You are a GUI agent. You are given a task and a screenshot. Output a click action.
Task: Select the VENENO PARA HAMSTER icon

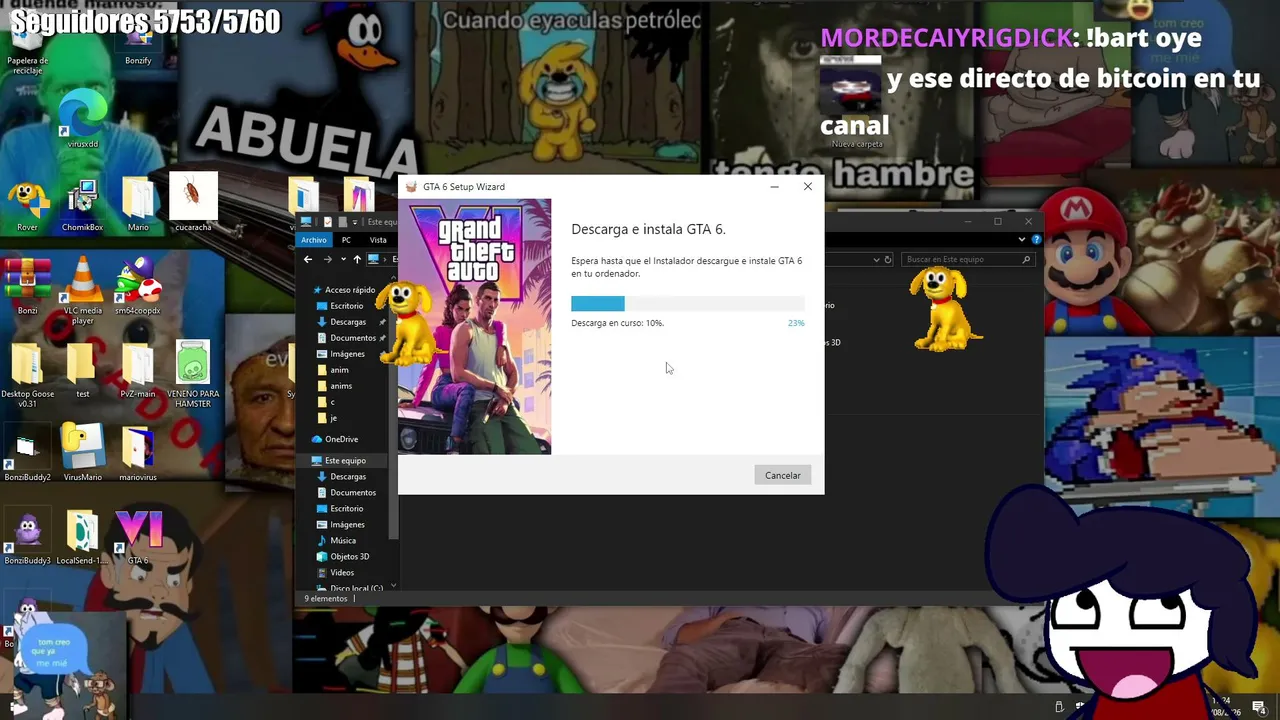click(193, 374)
